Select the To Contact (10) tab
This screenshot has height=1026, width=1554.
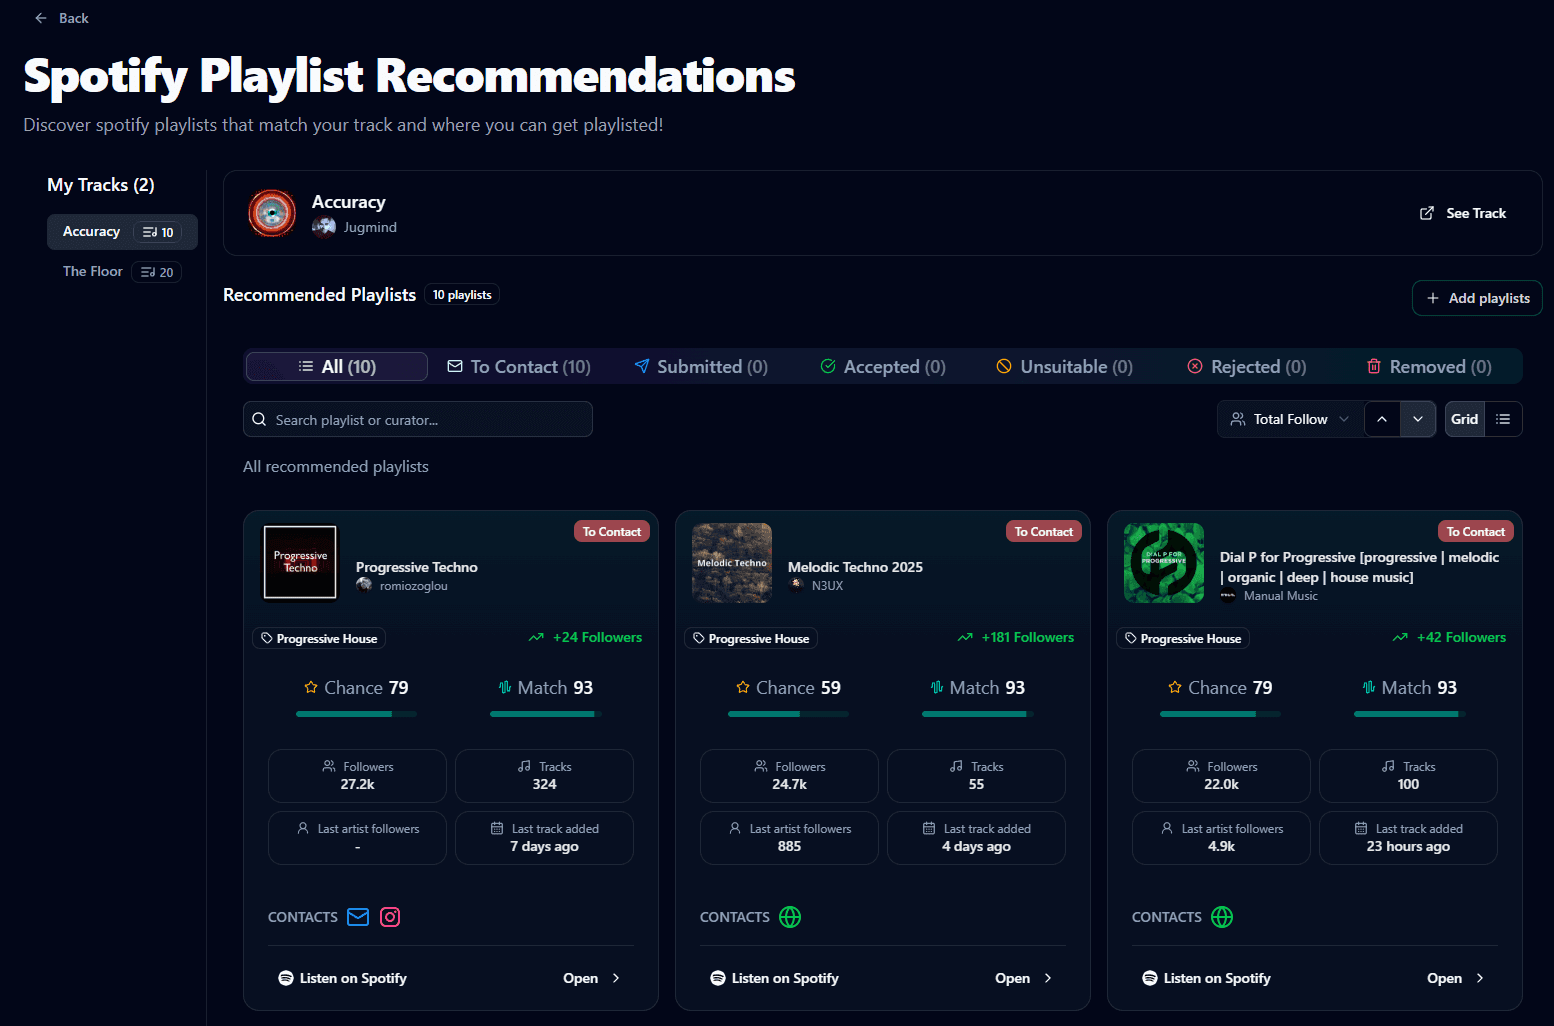[518, 367]
